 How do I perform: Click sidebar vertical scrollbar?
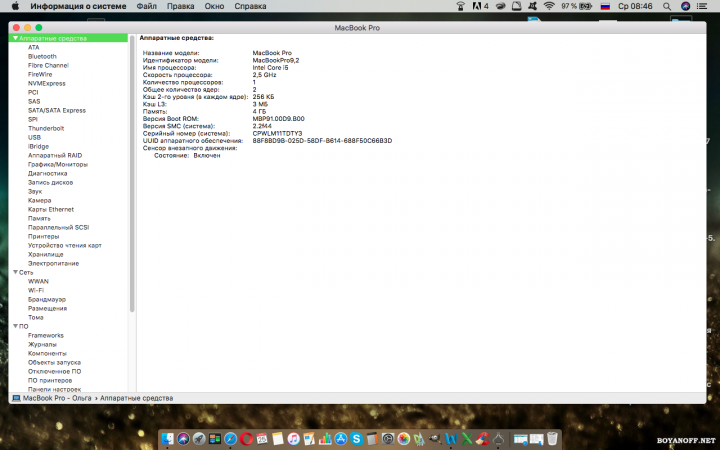pyautogui.click(x=132, y=174)
